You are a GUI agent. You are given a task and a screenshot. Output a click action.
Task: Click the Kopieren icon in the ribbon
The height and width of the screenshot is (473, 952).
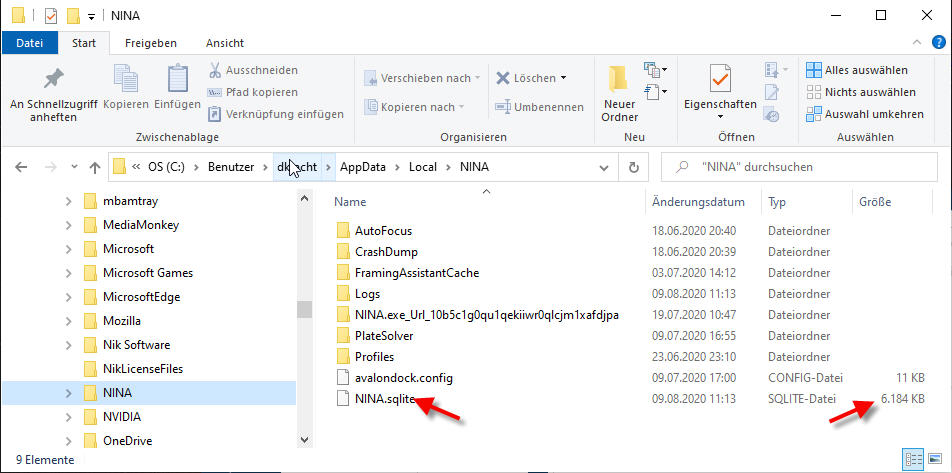pyautogui.click(x=125, y=80)
